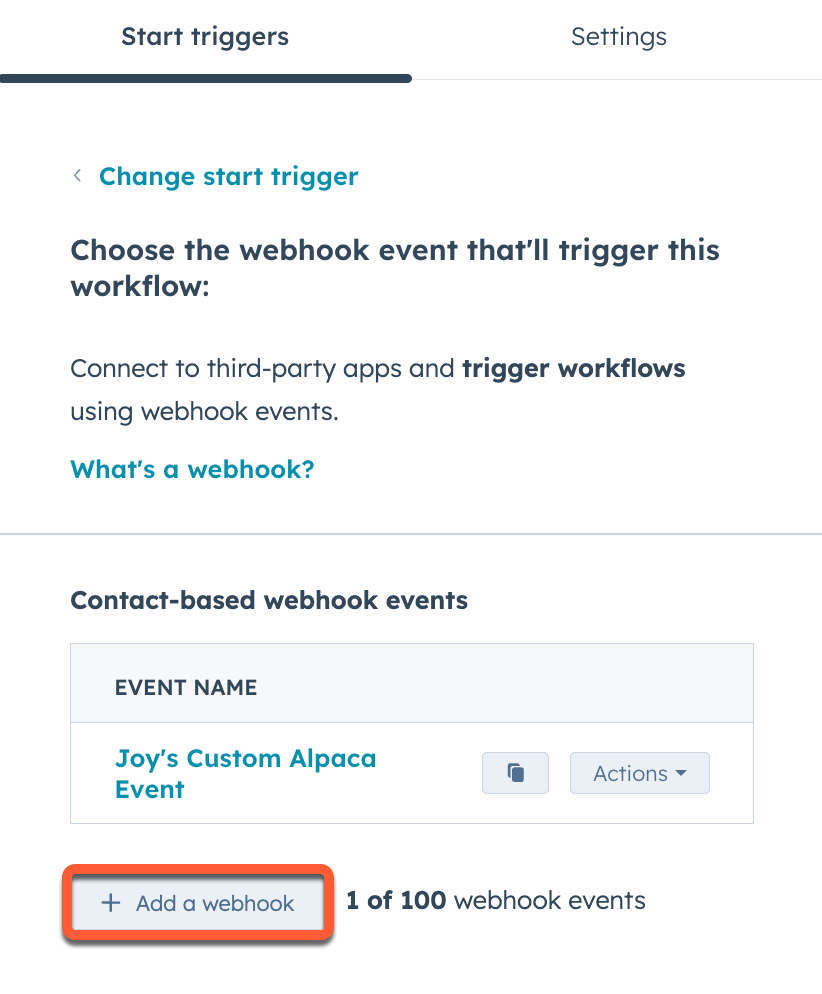The image size is (822, 994).
Task: Open the Actions dropdown for the alpaca event
Action: pos(639,772)
